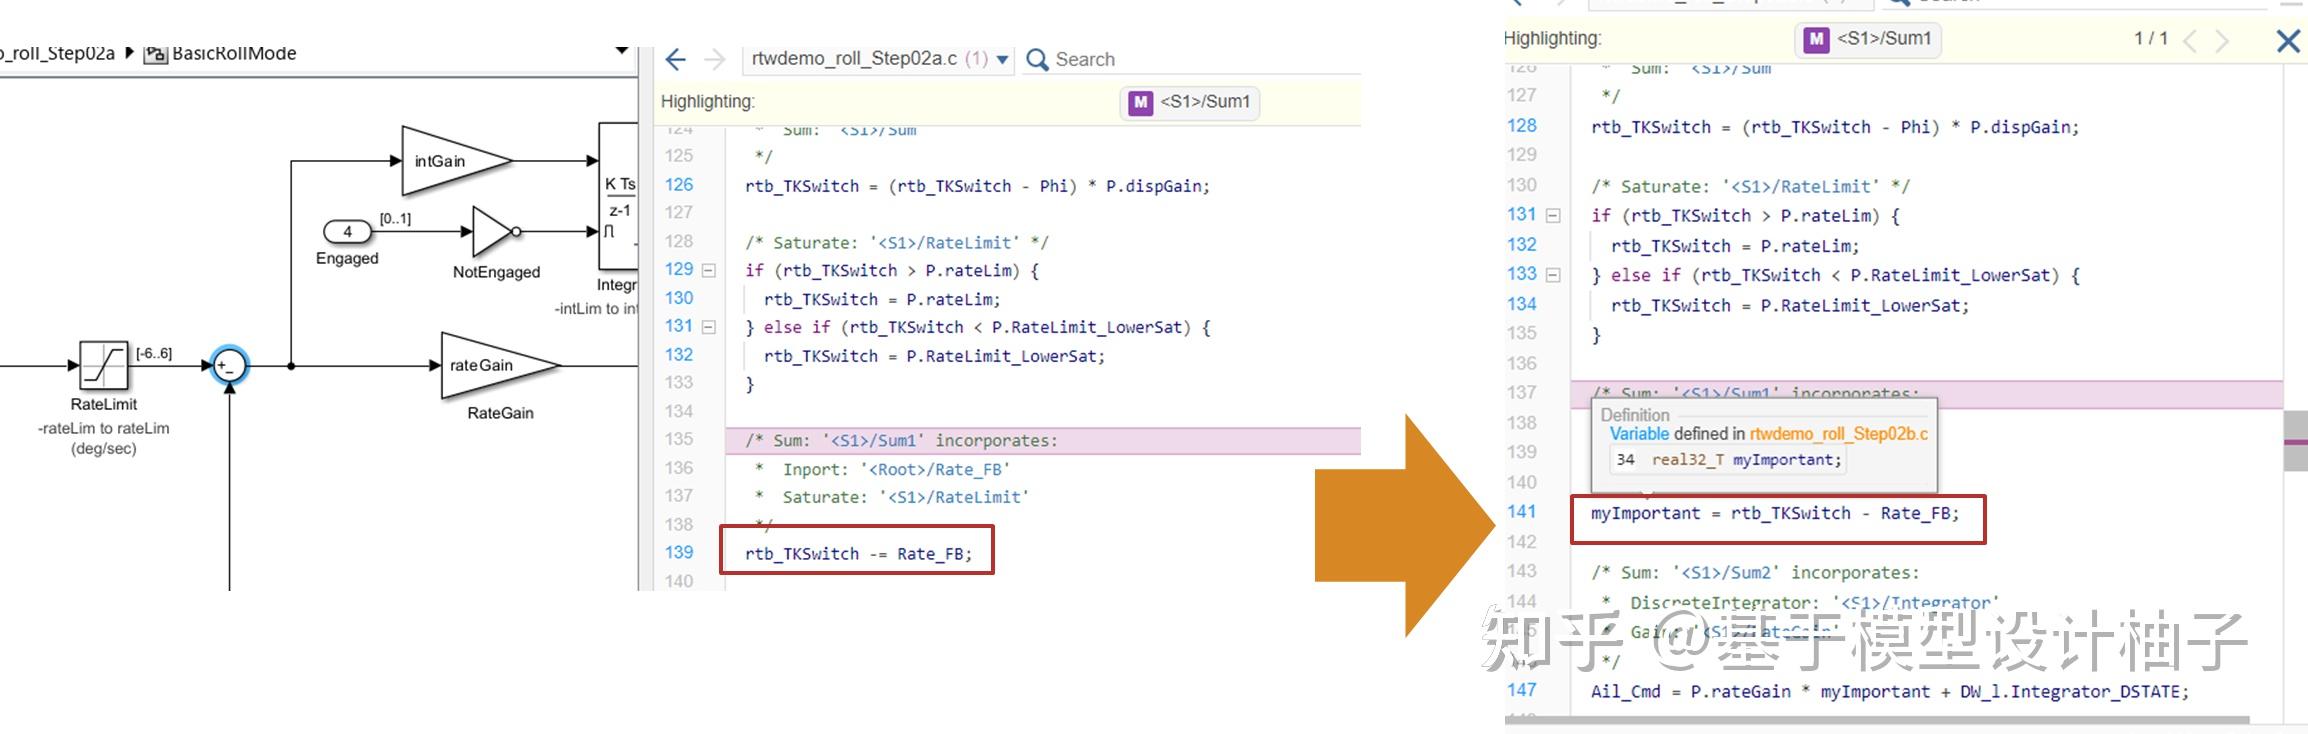Click 'DW_l.Integrator_DSTATE' on line 147

tap(2069, 692)
